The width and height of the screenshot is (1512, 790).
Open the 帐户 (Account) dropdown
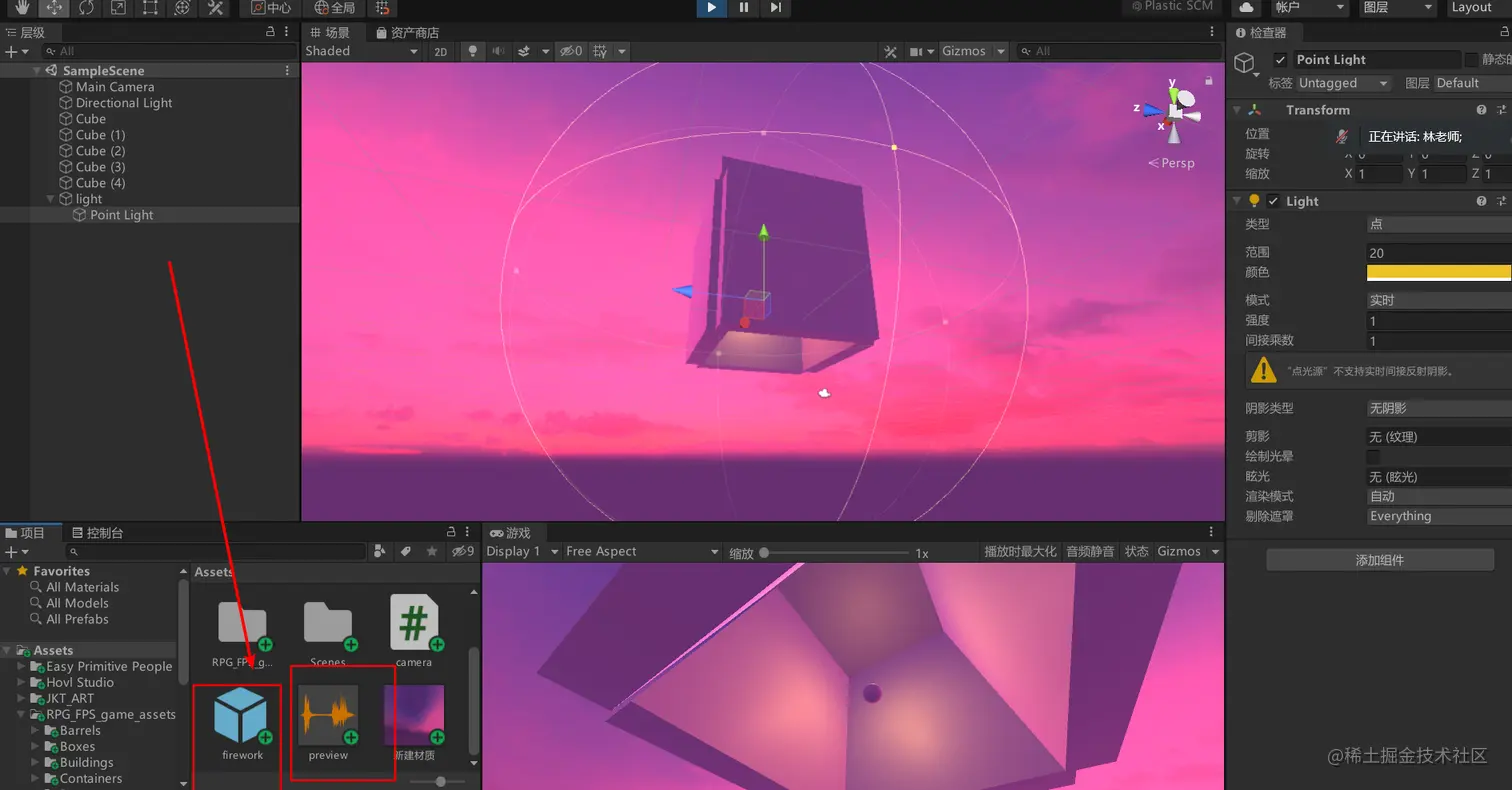(1309, 8)
